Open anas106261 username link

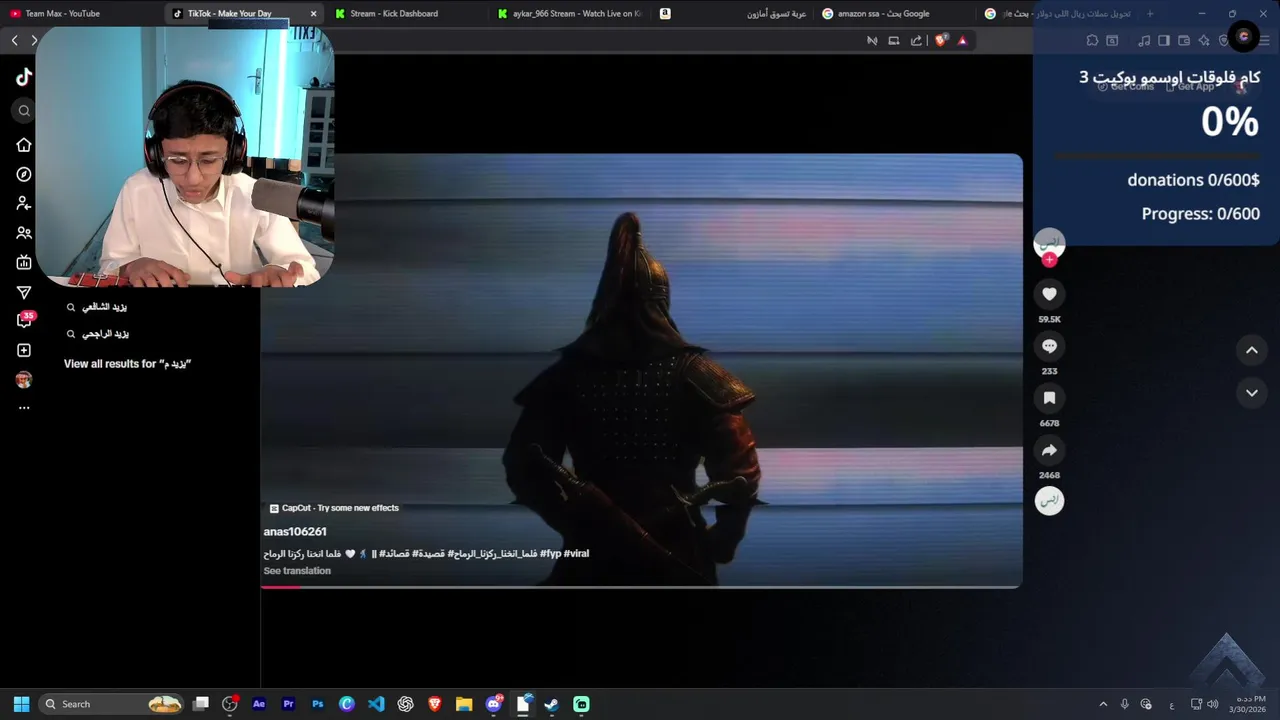point(295,532)
